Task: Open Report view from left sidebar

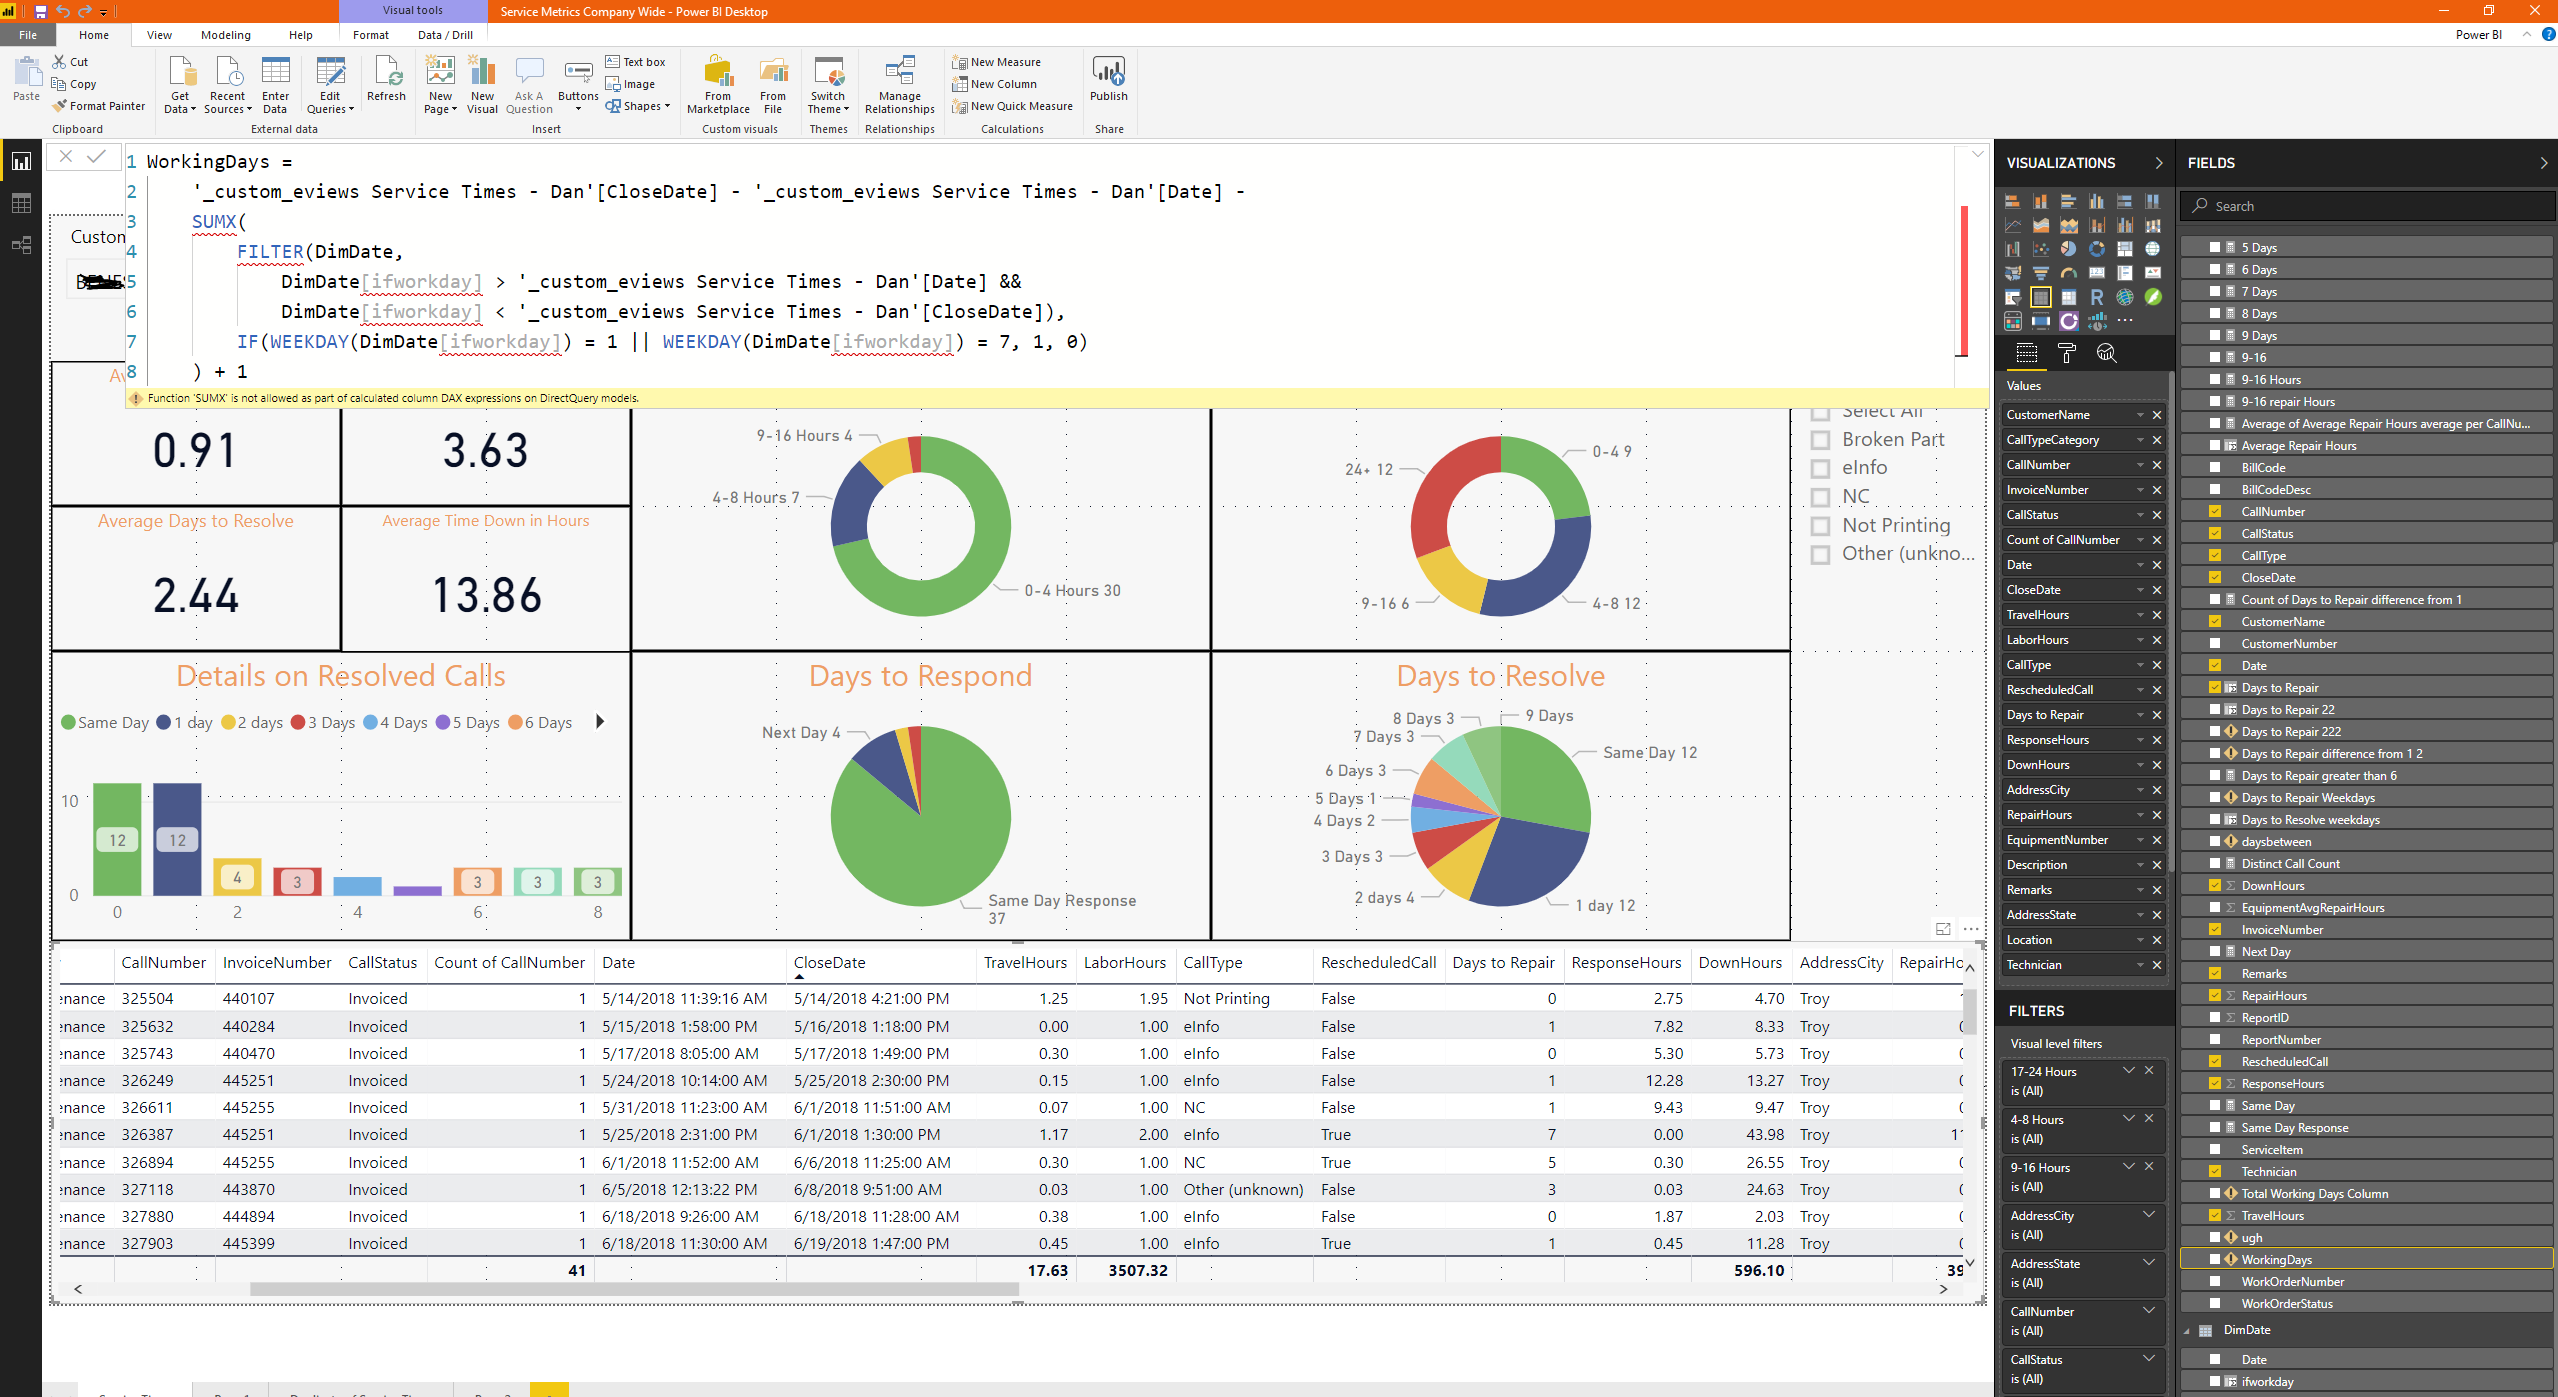Action: [x=21, y=162]
